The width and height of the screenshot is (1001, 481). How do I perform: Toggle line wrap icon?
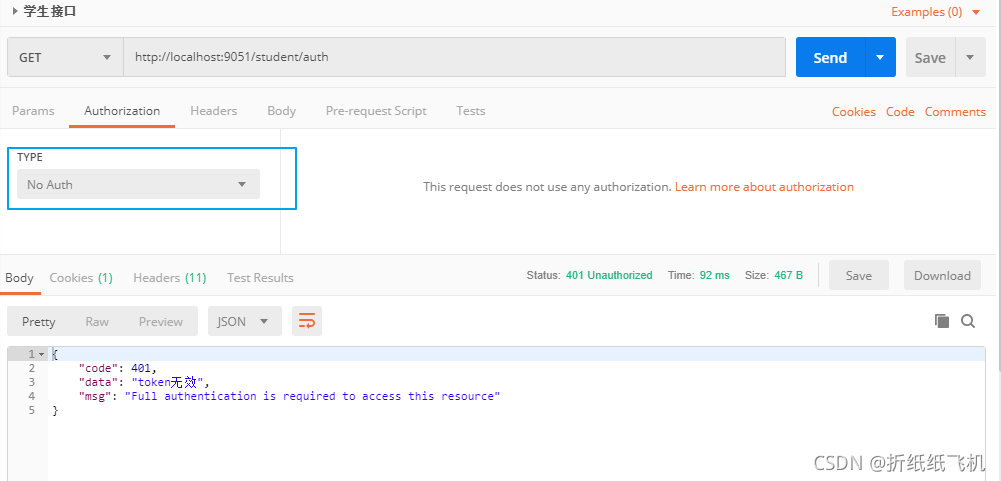(307, 321)
